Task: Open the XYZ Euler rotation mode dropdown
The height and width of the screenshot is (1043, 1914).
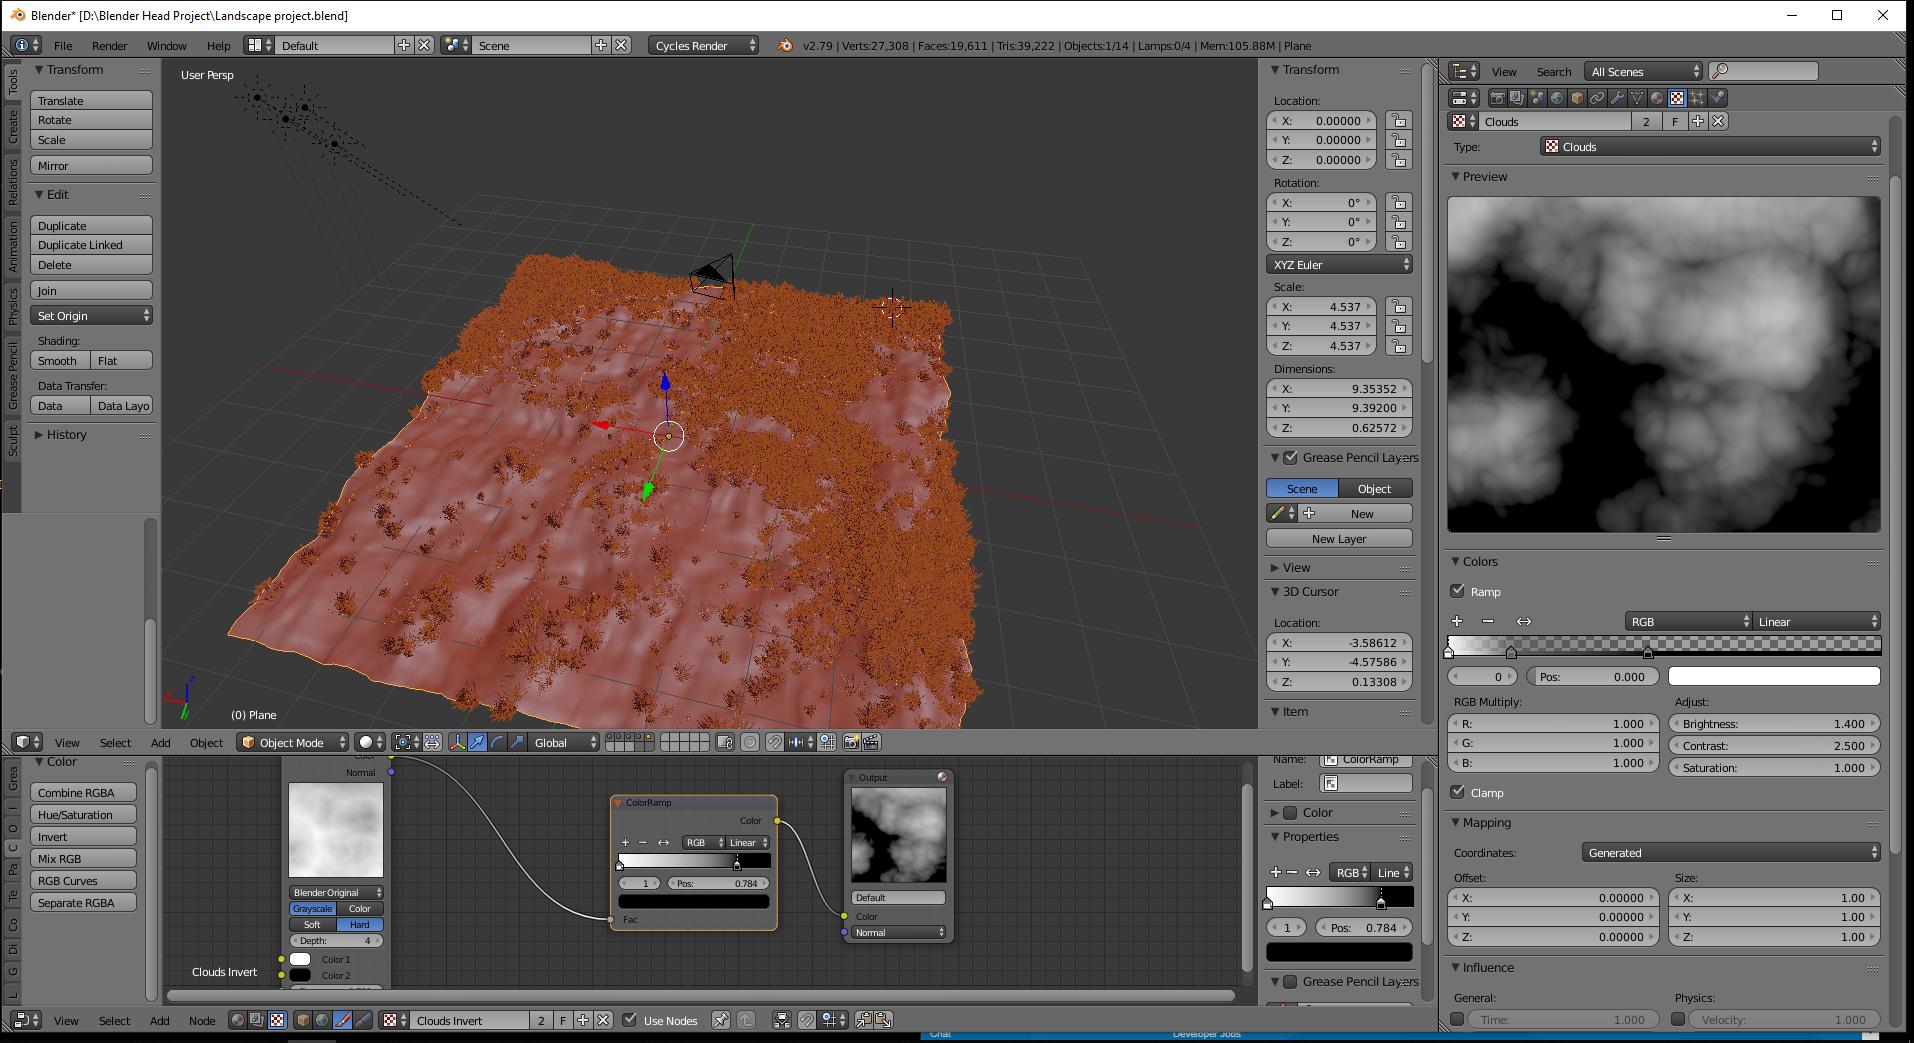Action: point(1339,264)
